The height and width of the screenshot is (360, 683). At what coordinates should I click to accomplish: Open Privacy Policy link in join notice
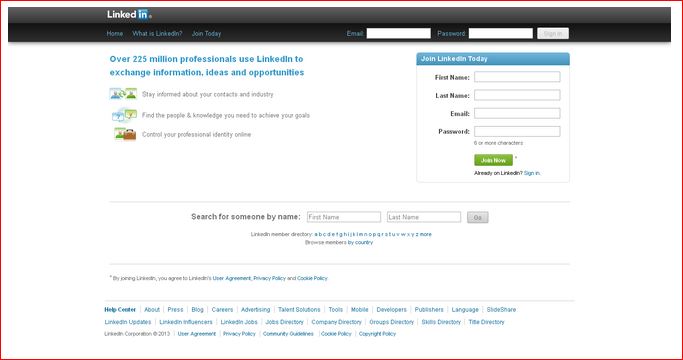pyautogui.click(x=269, y=278)
